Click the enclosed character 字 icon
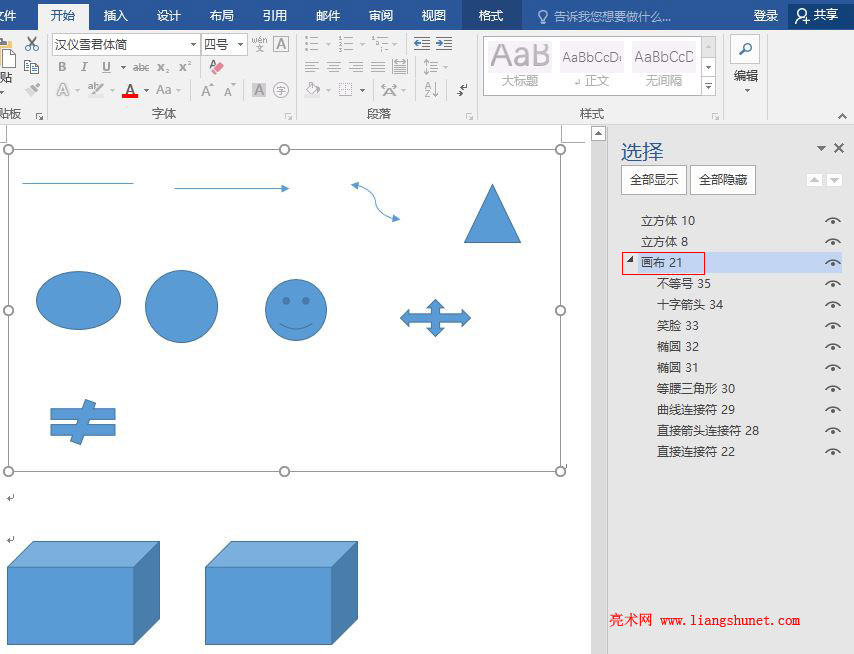 281,90
